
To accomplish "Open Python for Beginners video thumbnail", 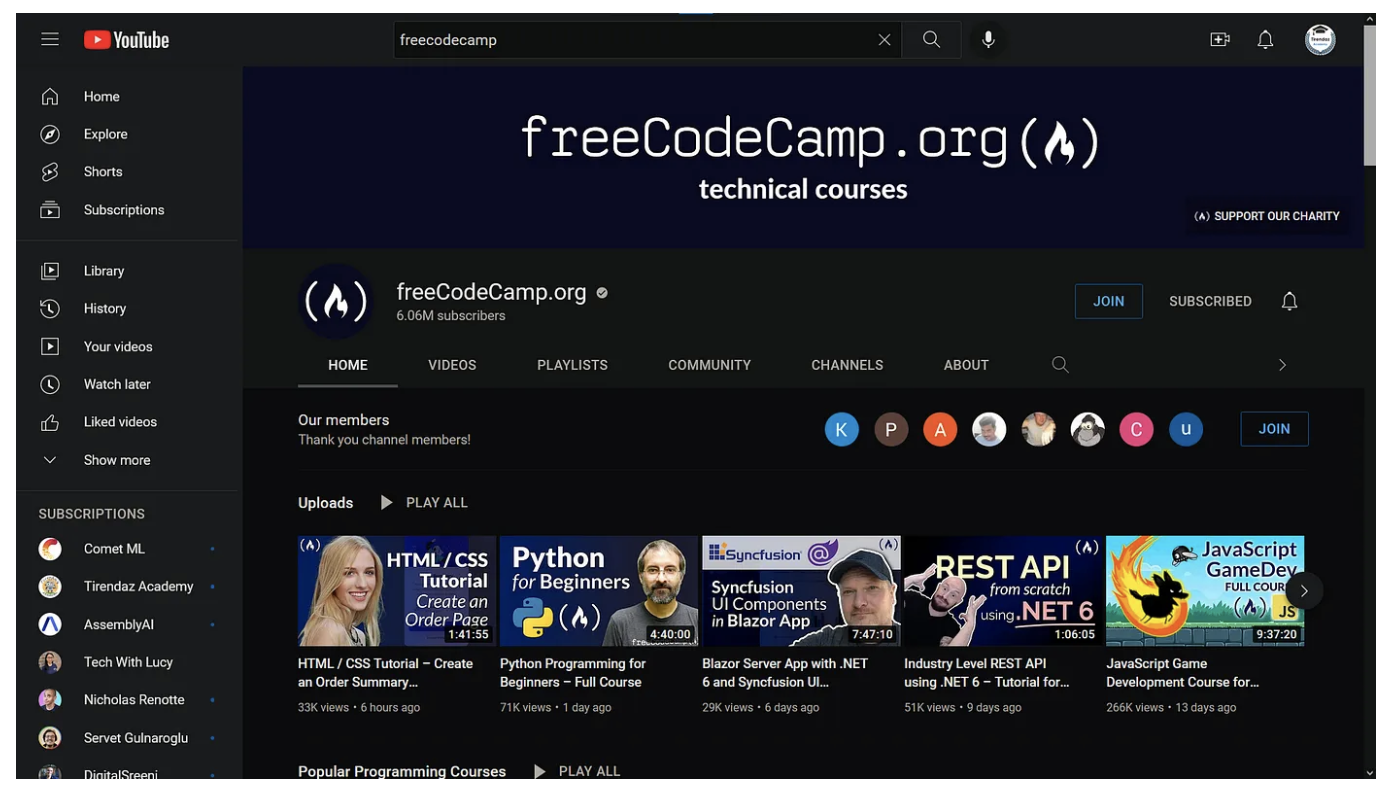I will (x=599, y=591).
